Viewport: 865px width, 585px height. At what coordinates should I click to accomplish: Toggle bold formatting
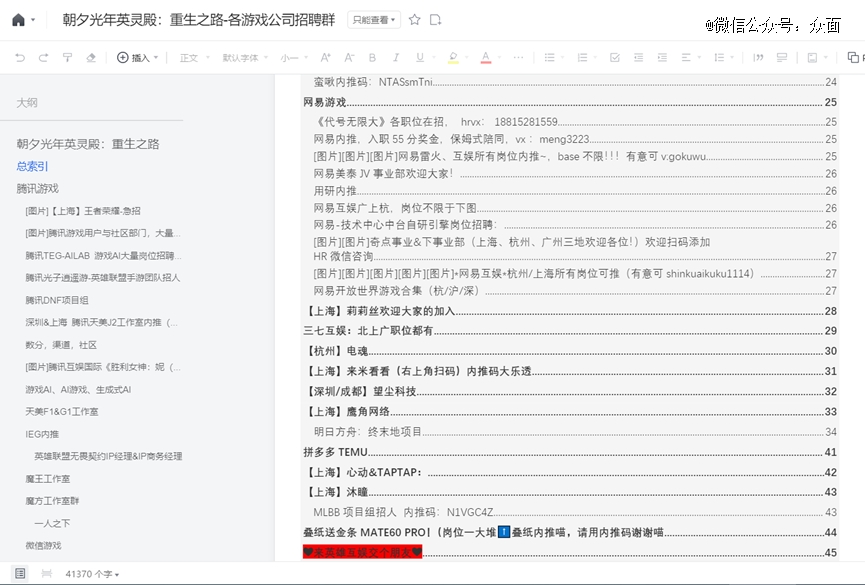click(372, 57)
